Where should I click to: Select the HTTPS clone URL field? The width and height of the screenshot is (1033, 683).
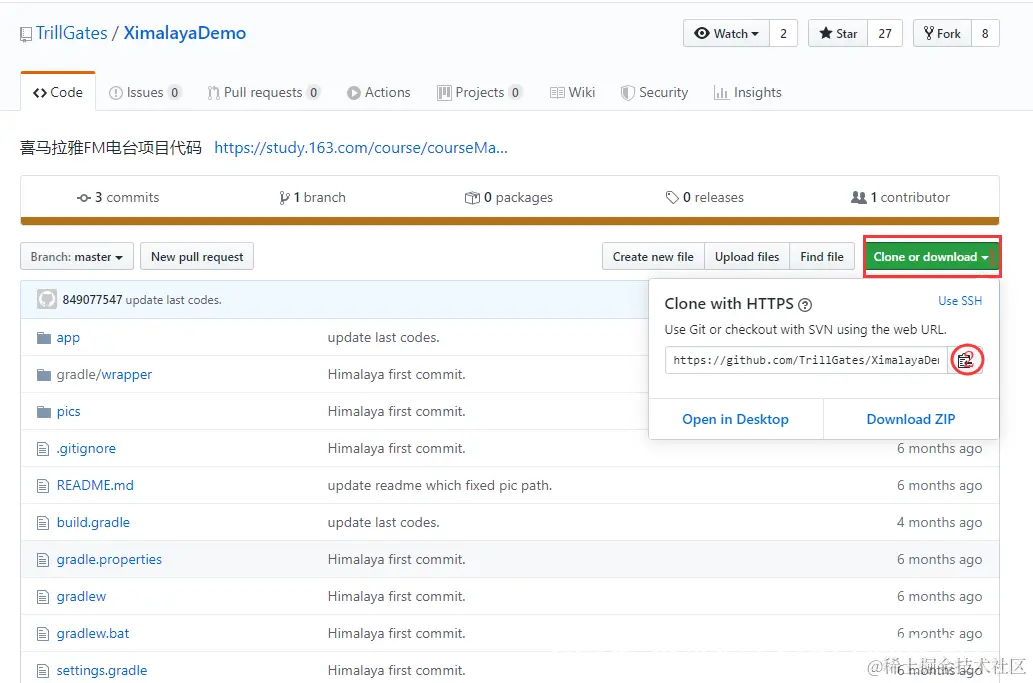[x=806, y=360]
